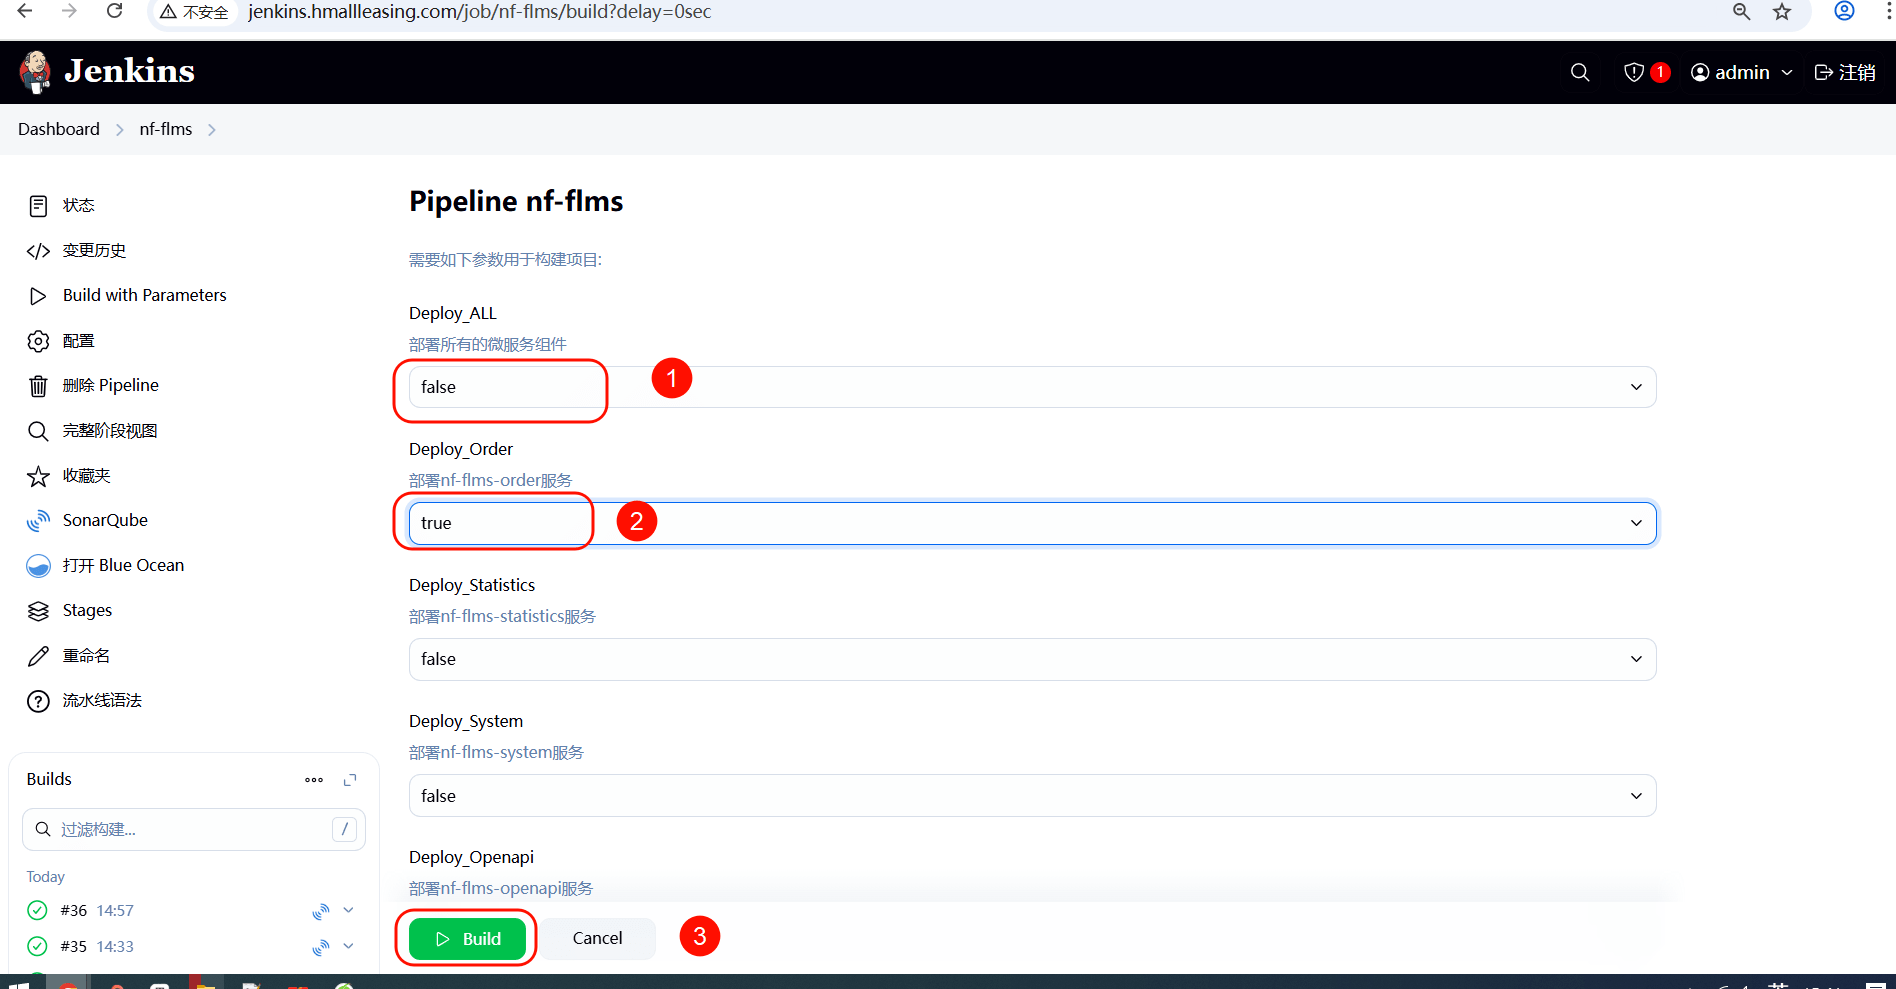Open SonarQube icon on build #36
Screen dimensions: 1896x989
321,911
